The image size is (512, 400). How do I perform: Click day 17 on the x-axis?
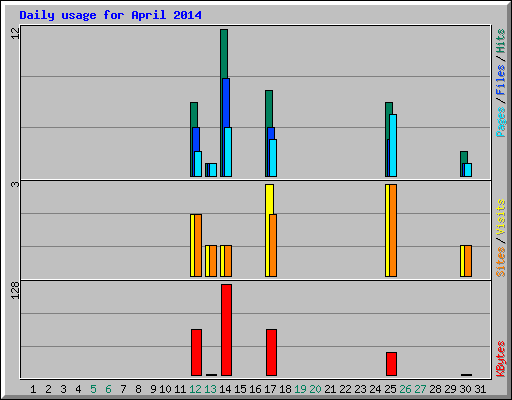click(270, 389)
